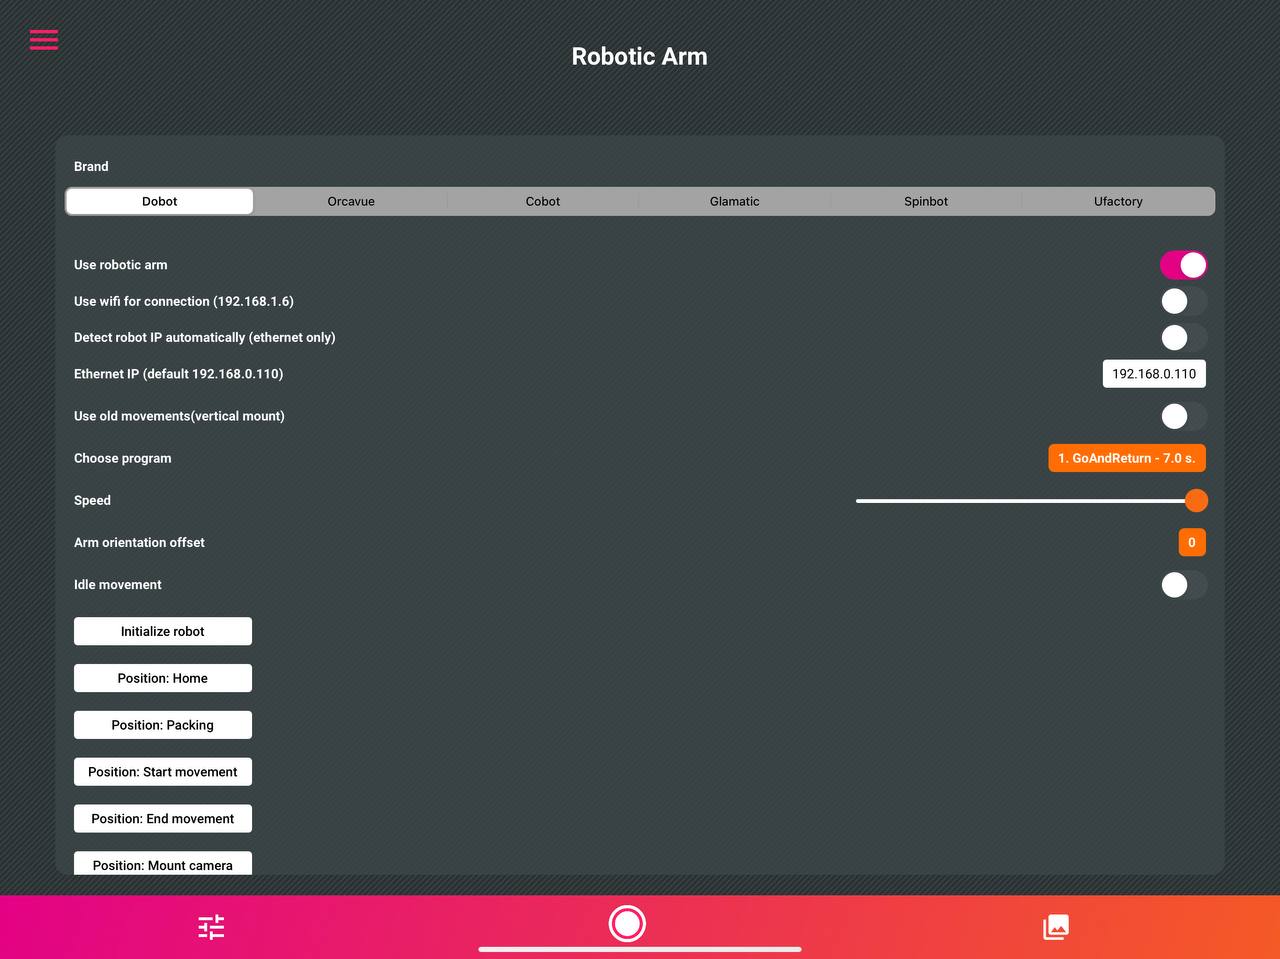Turn on automatic robot IP detection
The image size is (1280, 959).
tap(1184, 337)
